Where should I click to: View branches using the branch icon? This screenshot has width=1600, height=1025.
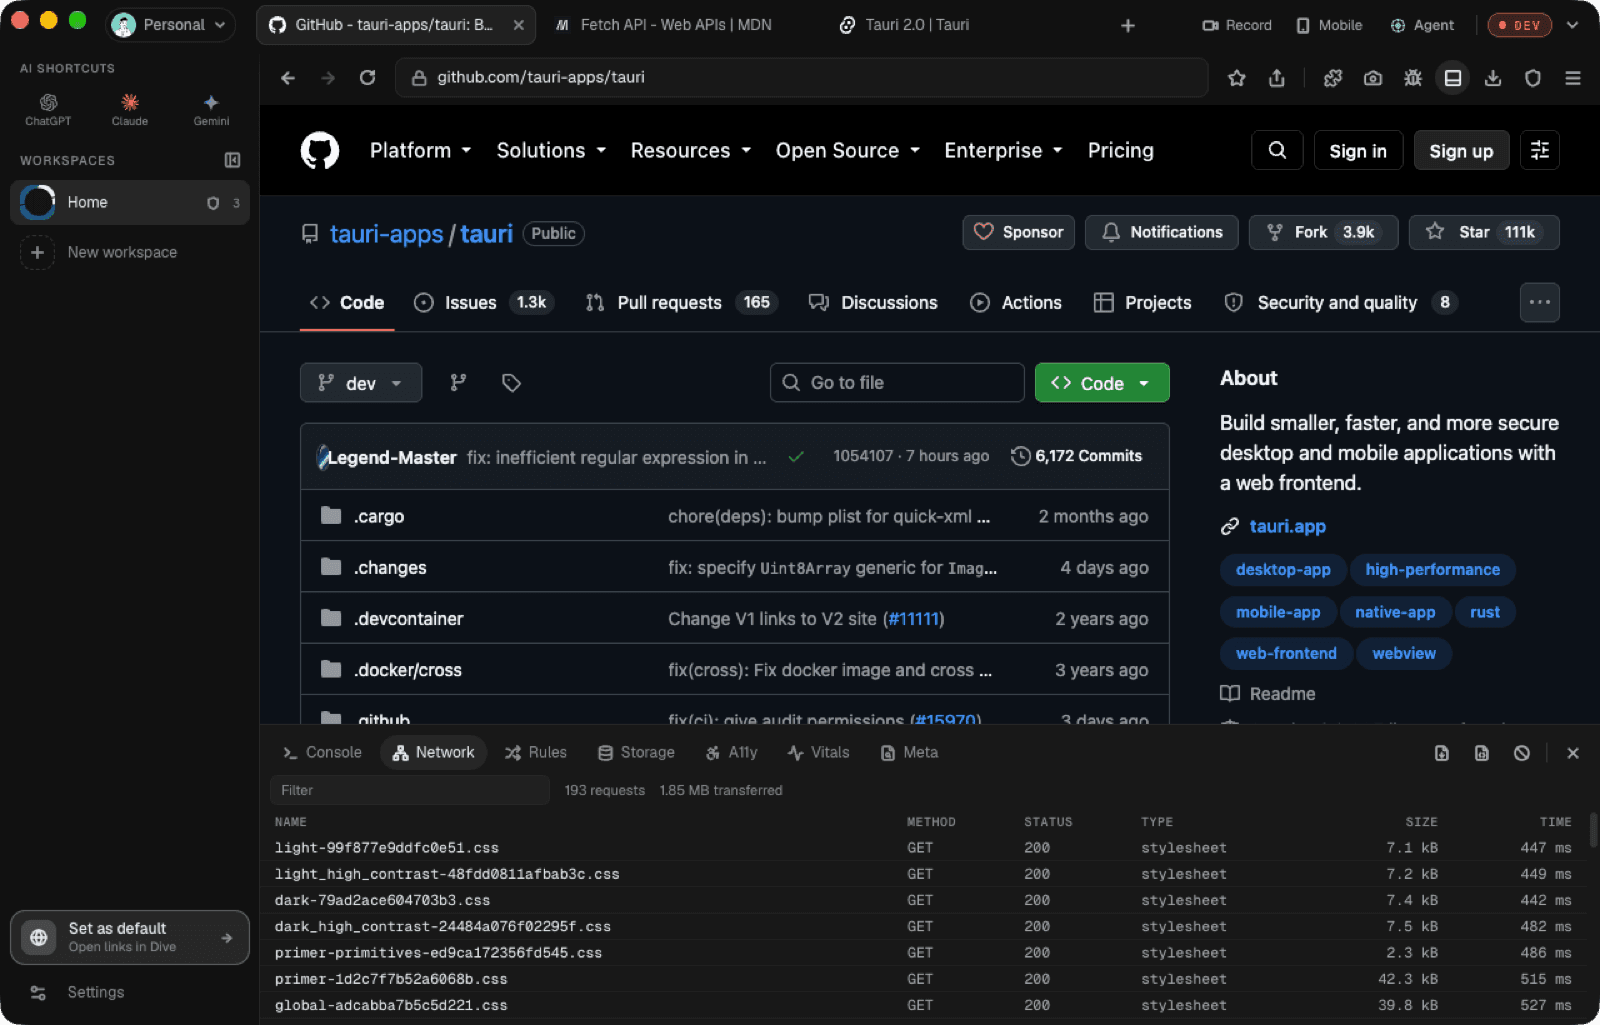(x=458, y=383)
